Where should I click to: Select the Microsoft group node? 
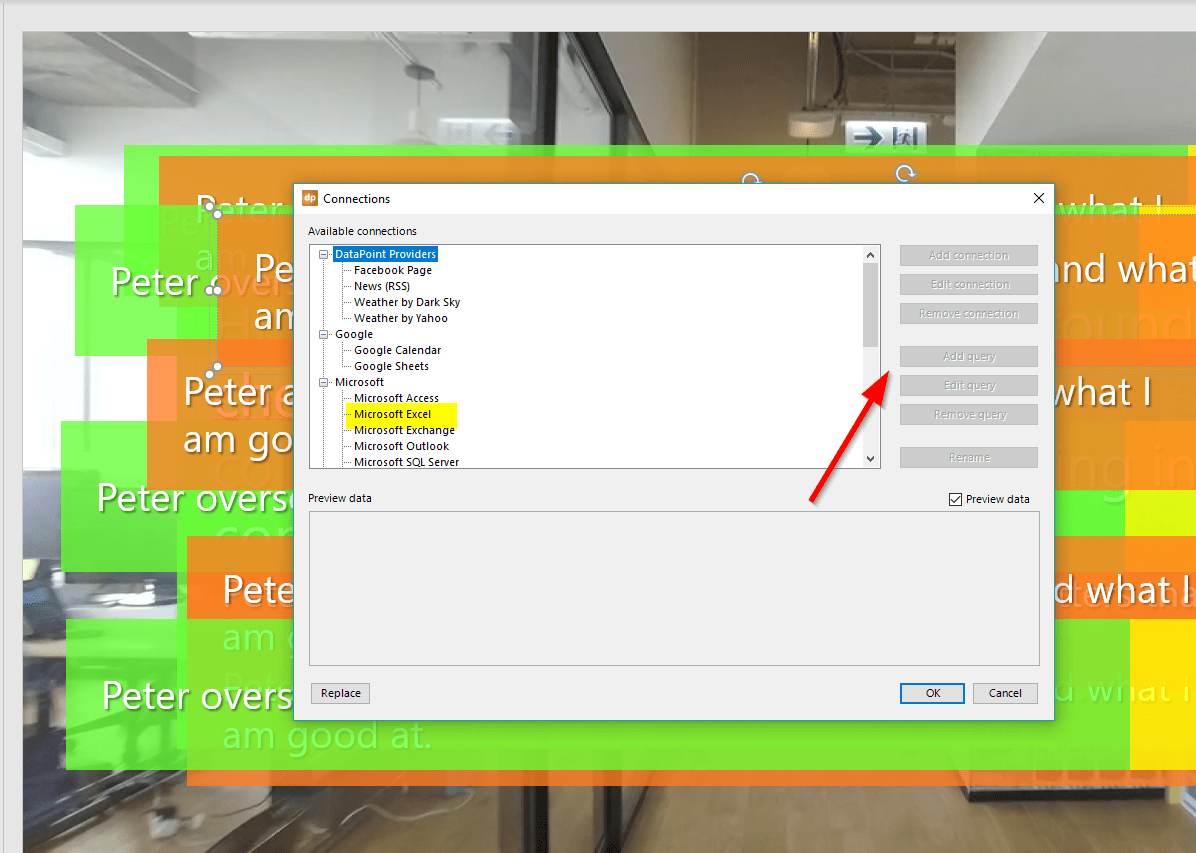(359, 382)
